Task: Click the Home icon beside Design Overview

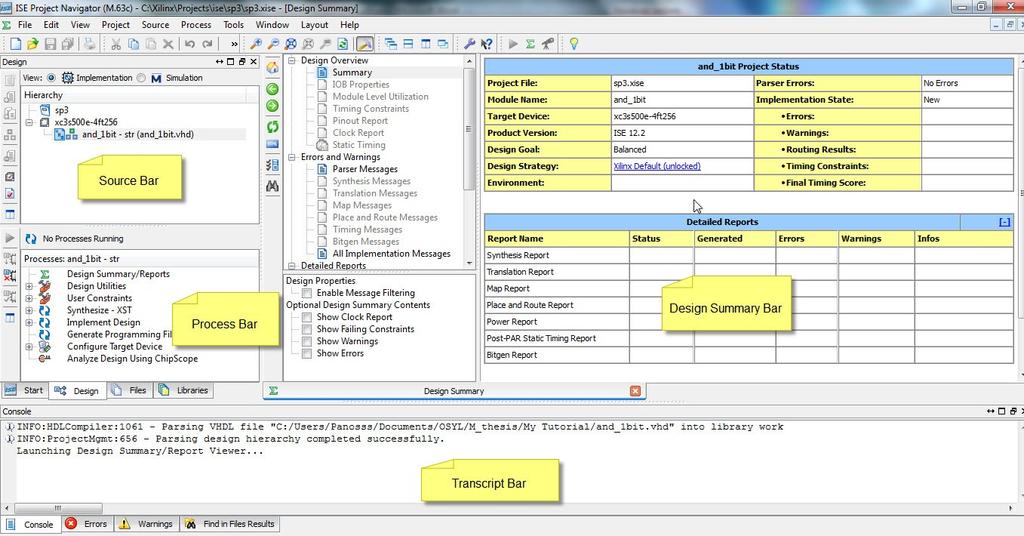Action: 272,67
